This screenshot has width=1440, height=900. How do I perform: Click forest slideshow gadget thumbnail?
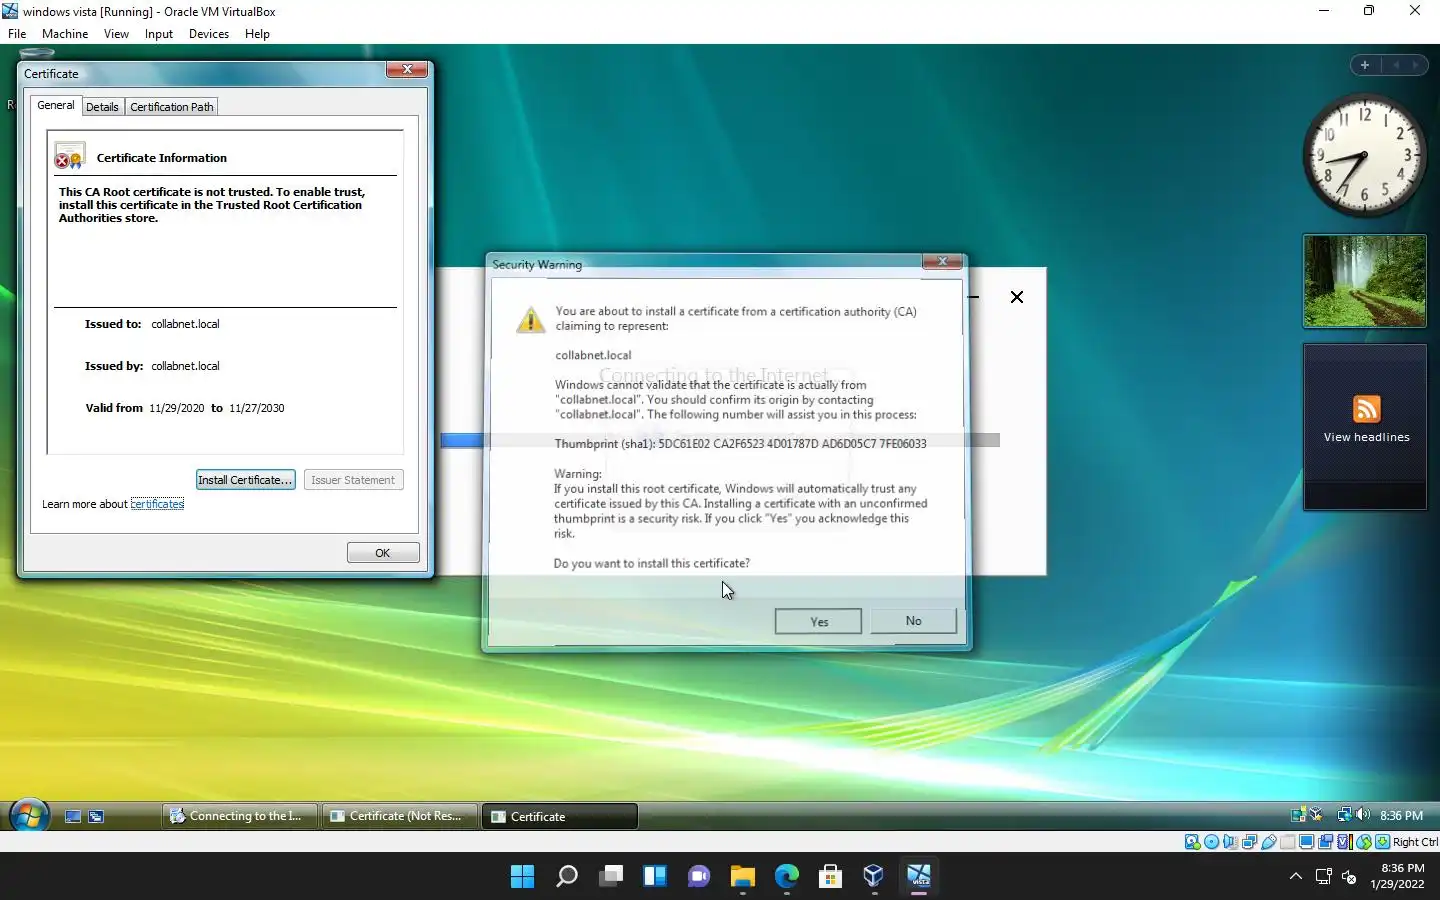click(x=1364, y=281)
